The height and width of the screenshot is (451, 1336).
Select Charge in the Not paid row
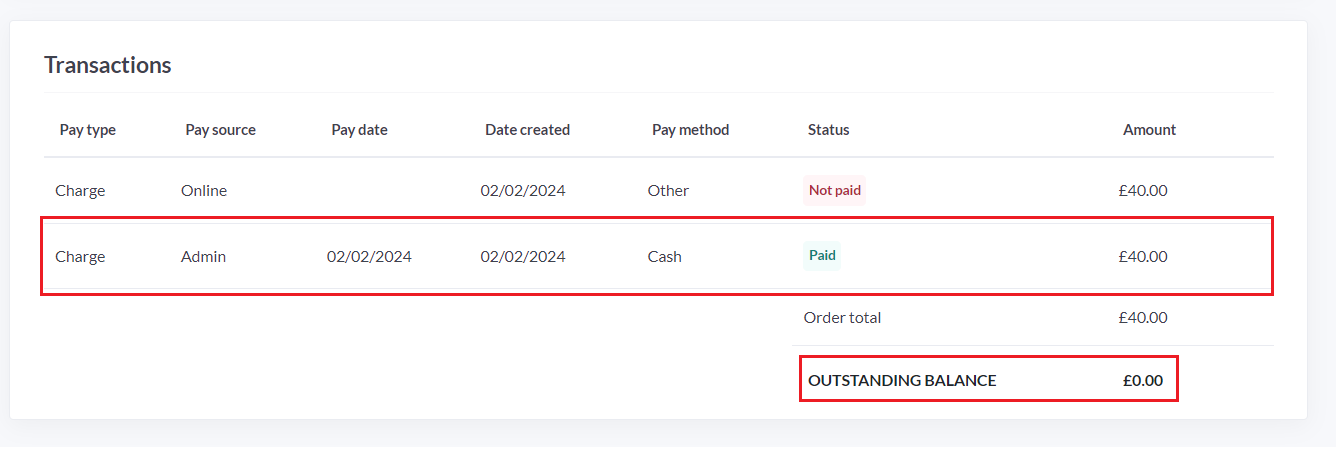click(x=80, y=191)
